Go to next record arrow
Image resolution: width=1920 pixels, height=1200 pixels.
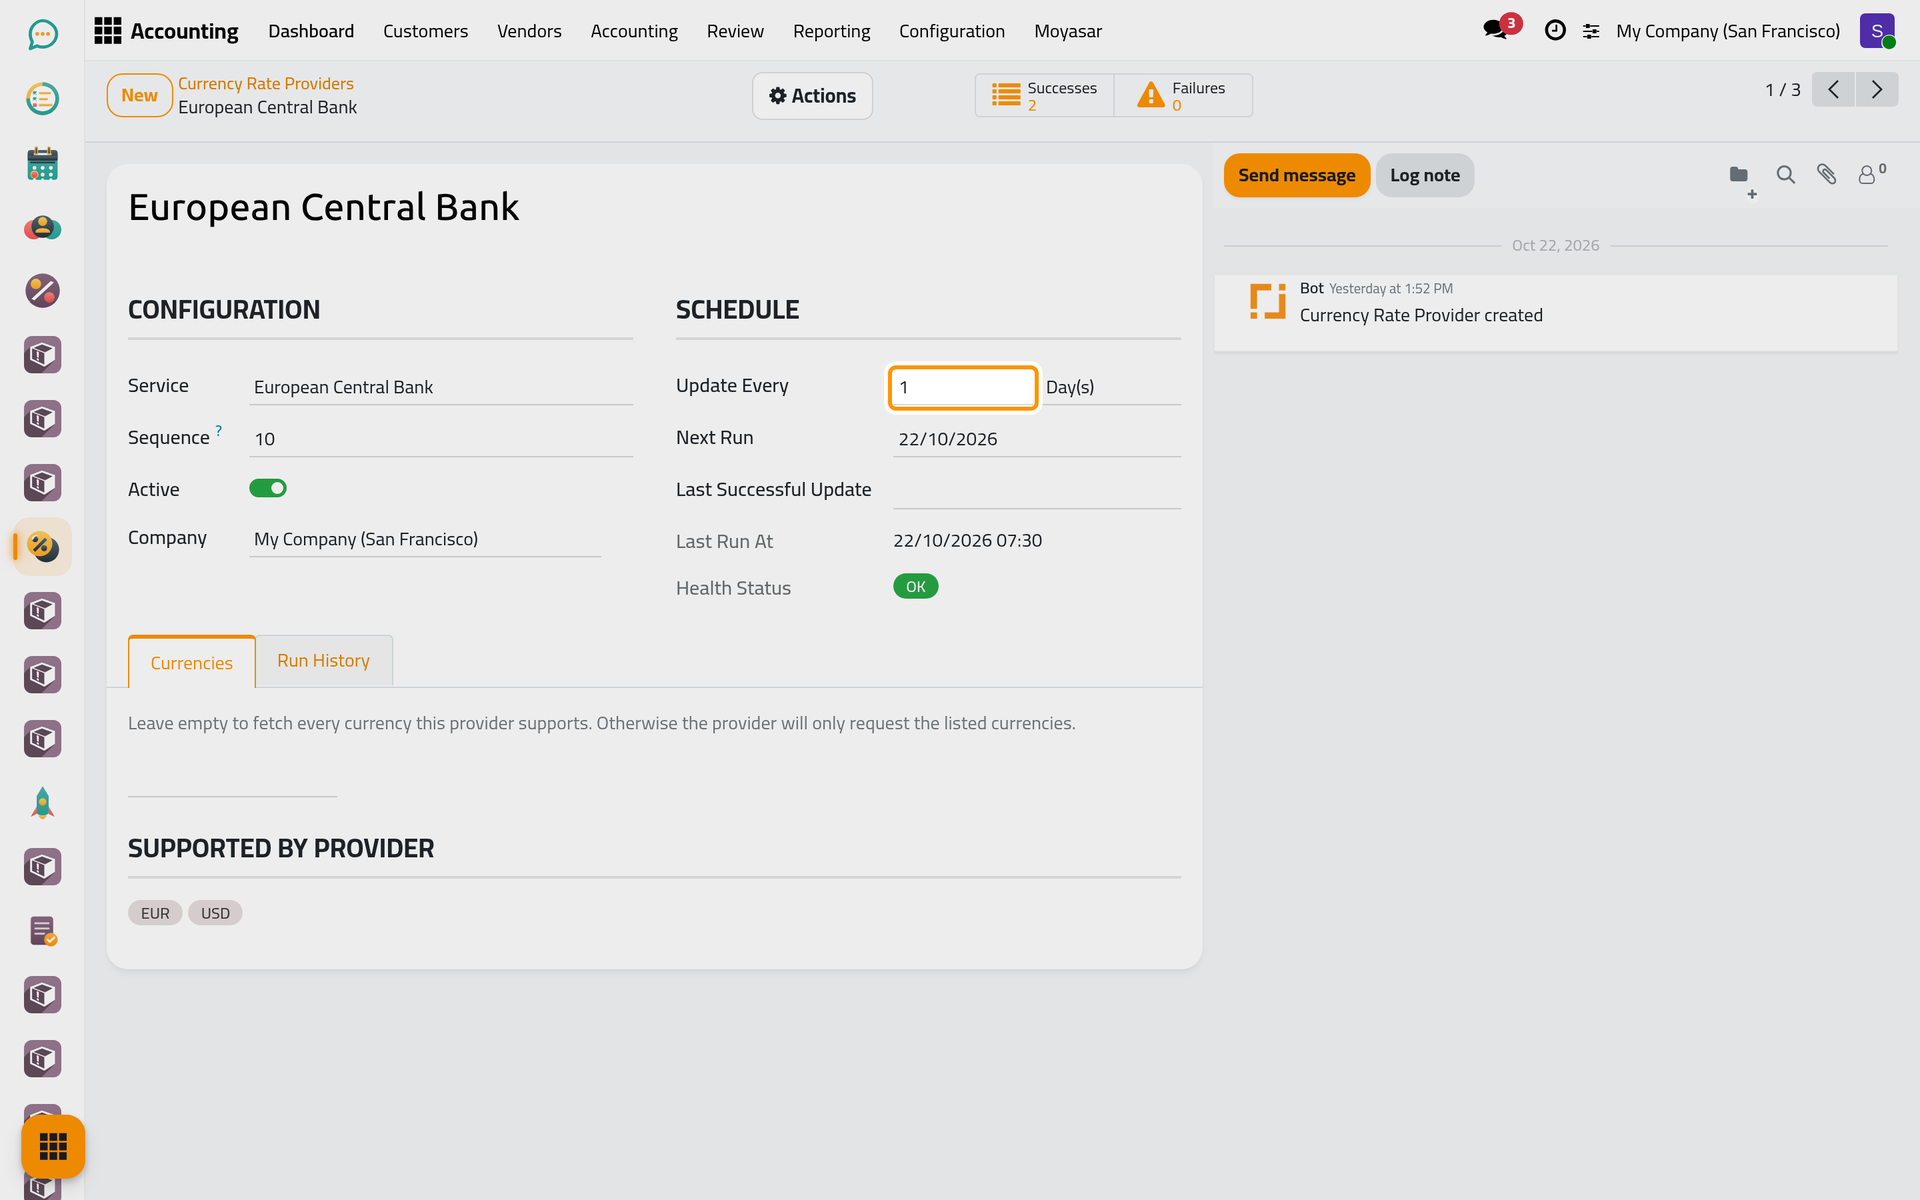coord(1877,90)
